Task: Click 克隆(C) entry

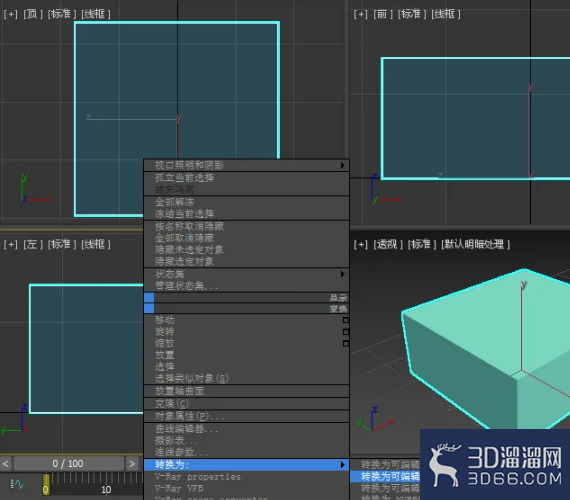Action: pos(246,404)
